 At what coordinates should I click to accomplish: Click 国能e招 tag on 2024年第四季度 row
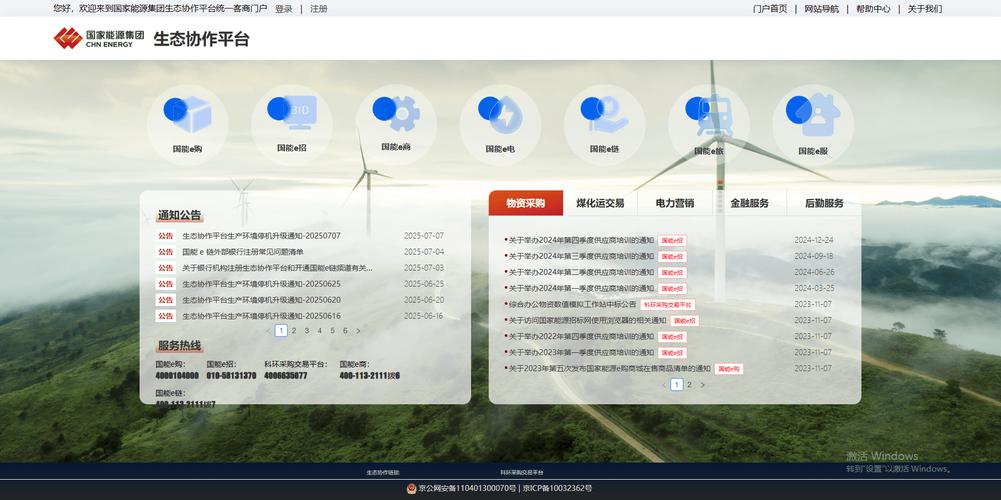point(672,240)
